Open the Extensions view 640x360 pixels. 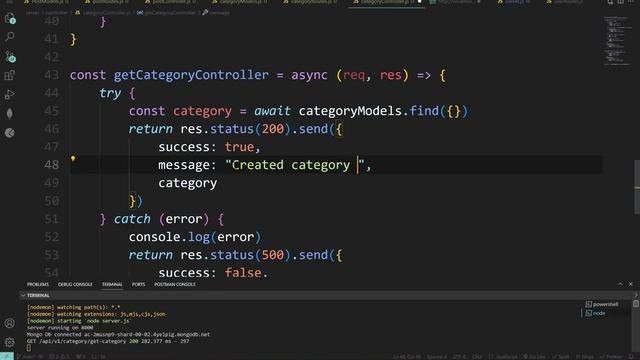pos(9,76)
